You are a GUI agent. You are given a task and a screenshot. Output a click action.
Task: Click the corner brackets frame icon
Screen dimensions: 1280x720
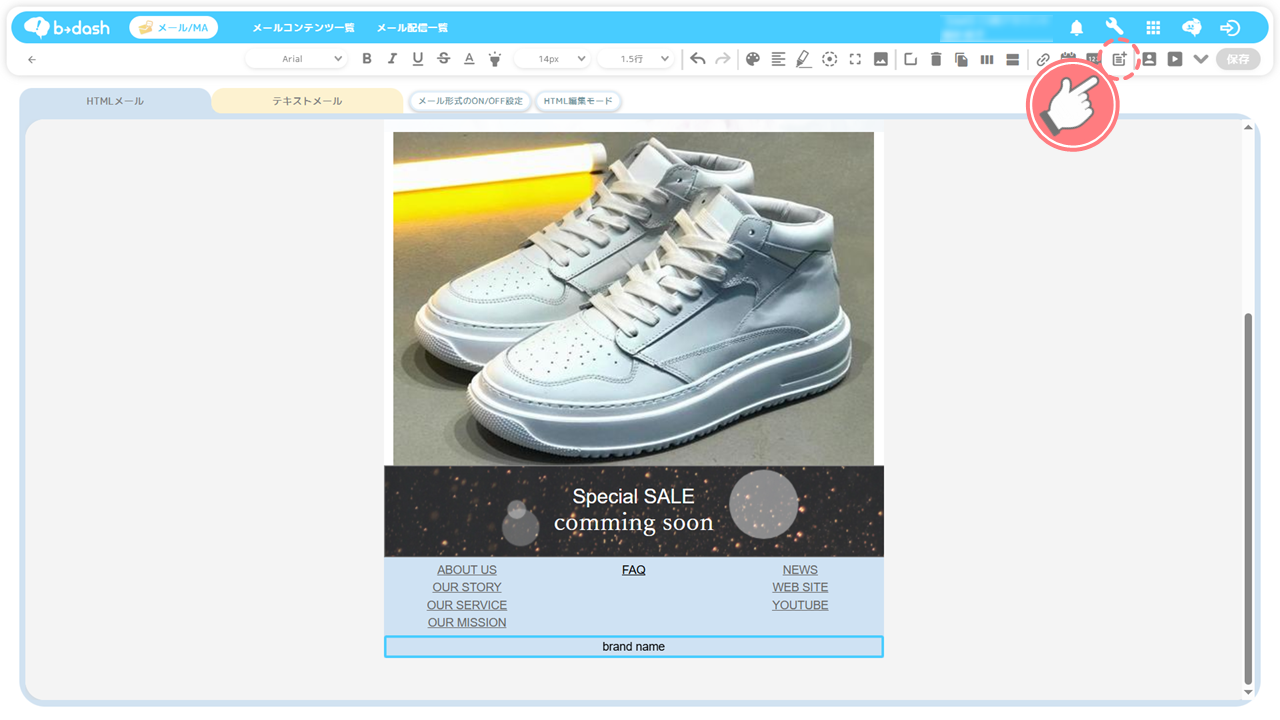point(855,59)
